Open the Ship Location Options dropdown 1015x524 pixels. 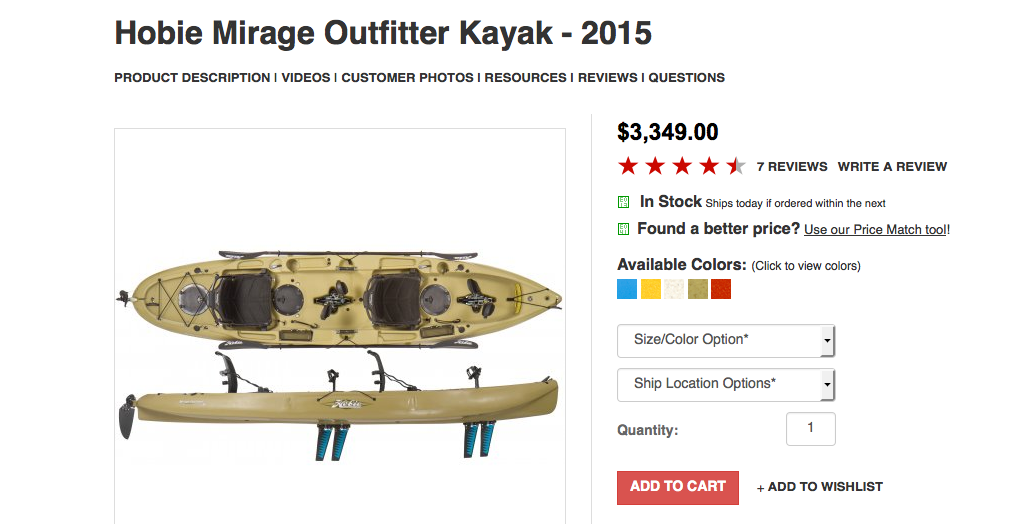click(x=726, y=384)
